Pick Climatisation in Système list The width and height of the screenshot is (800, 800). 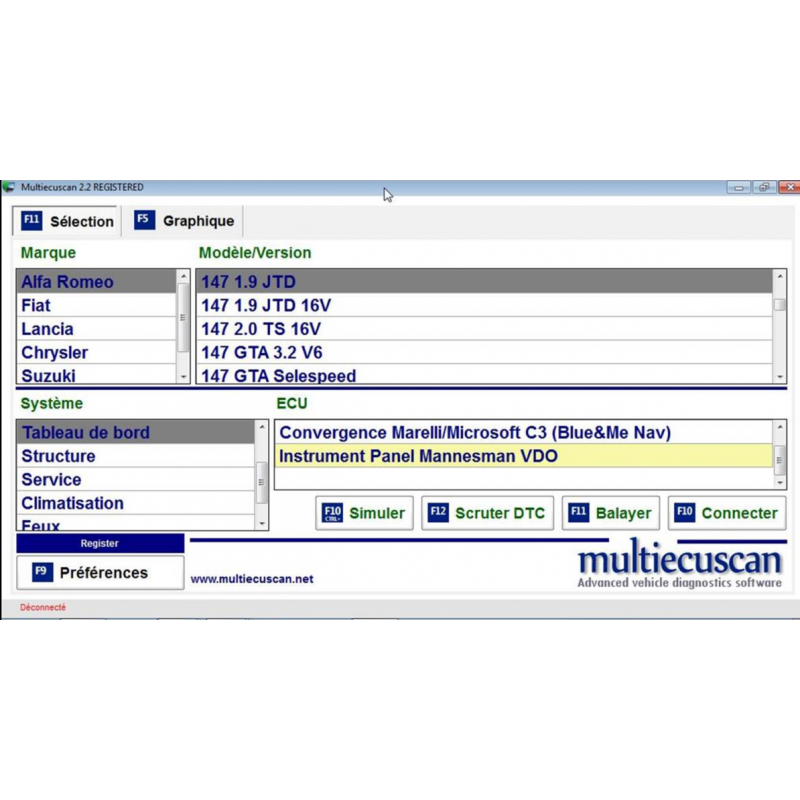[136, 503]
